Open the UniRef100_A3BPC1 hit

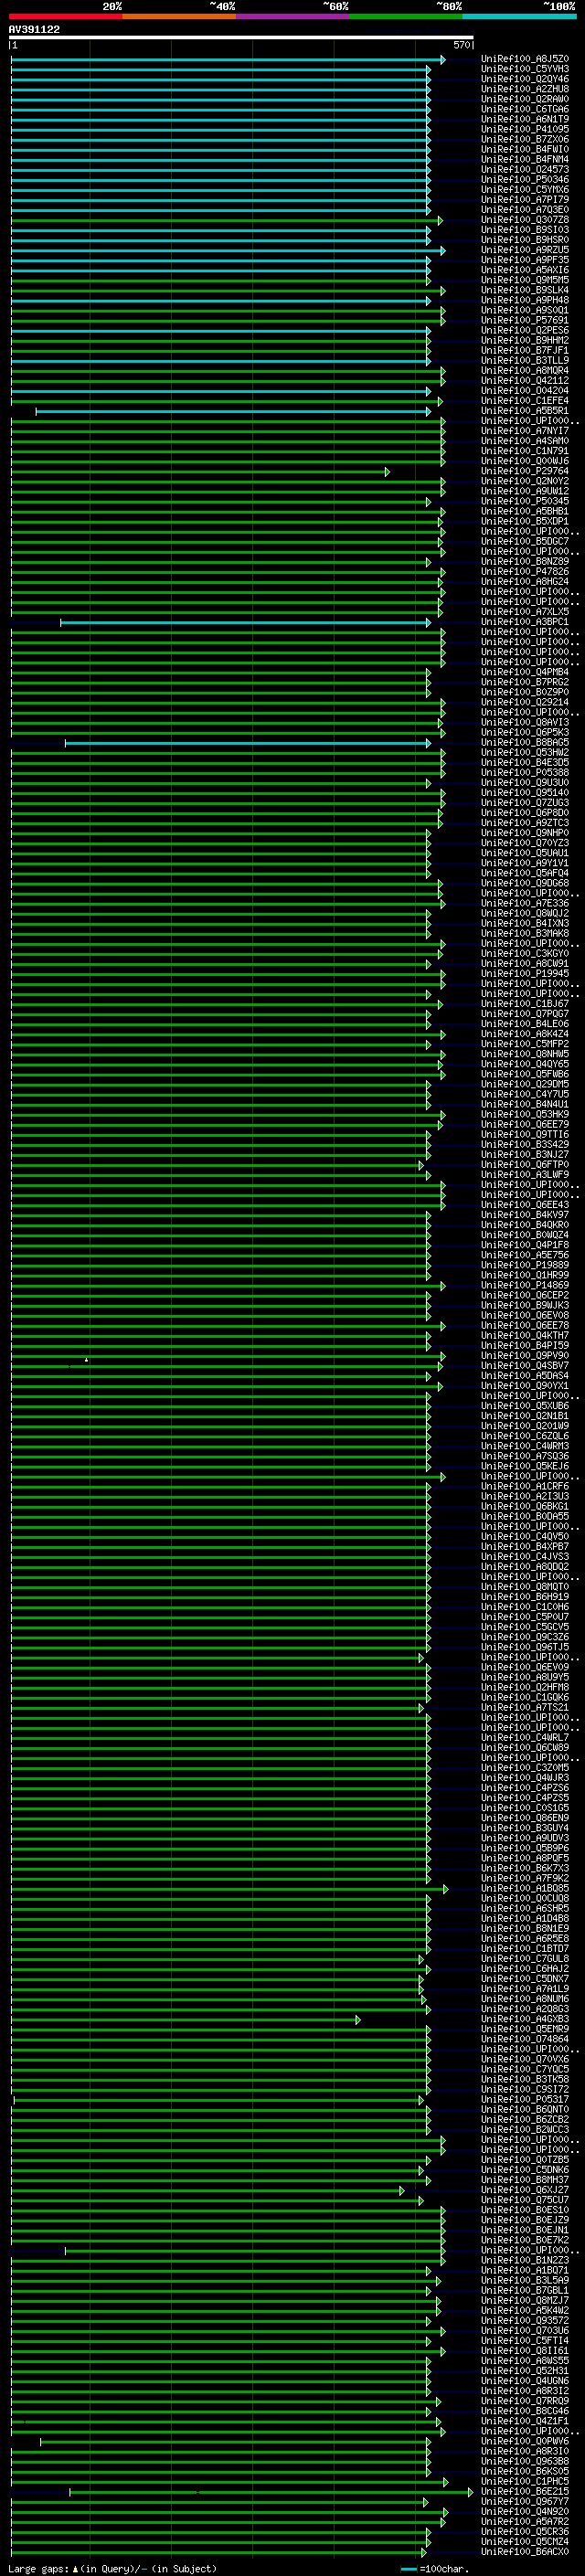click(x=524, y=622)
